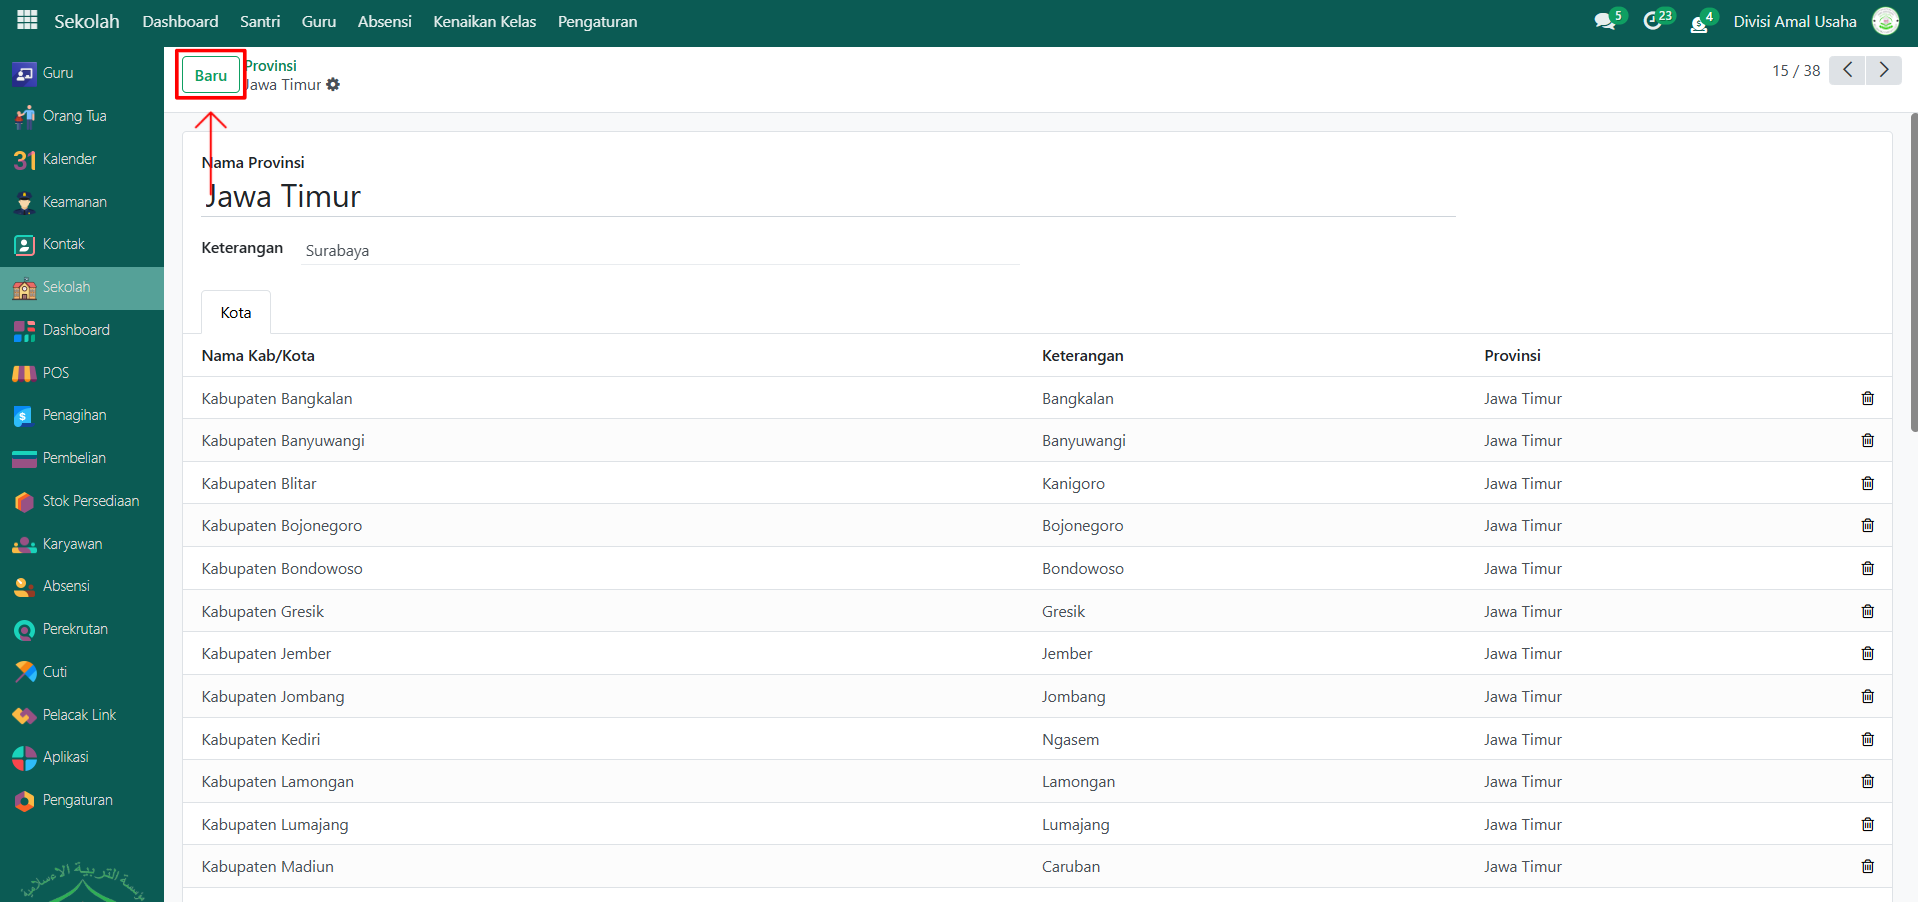Click the user avatar icon
The width and height of the screenshot is (1918, 902).
[x=1885, y=21]
